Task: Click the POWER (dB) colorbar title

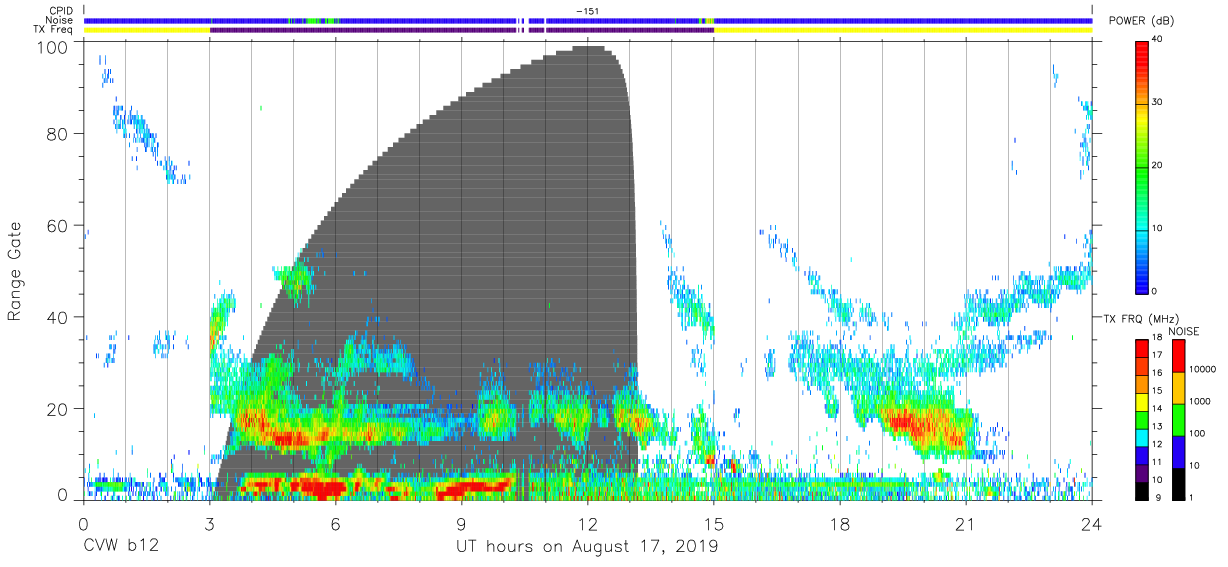Action: pos(1141,22)
